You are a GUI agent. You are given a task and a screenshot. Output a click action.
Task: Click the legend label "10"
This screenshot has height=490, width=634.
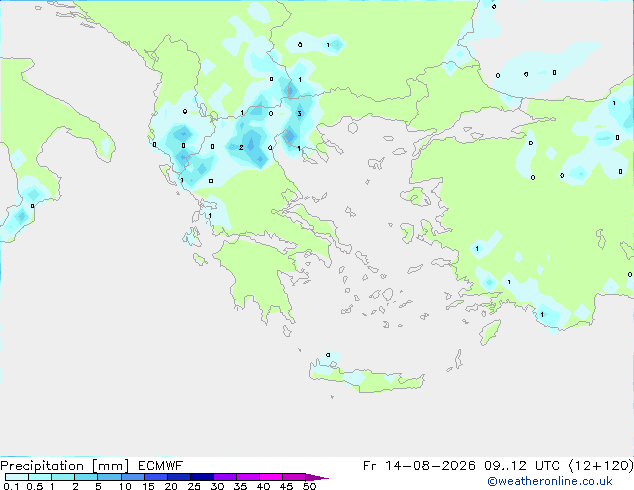point(125,486)
